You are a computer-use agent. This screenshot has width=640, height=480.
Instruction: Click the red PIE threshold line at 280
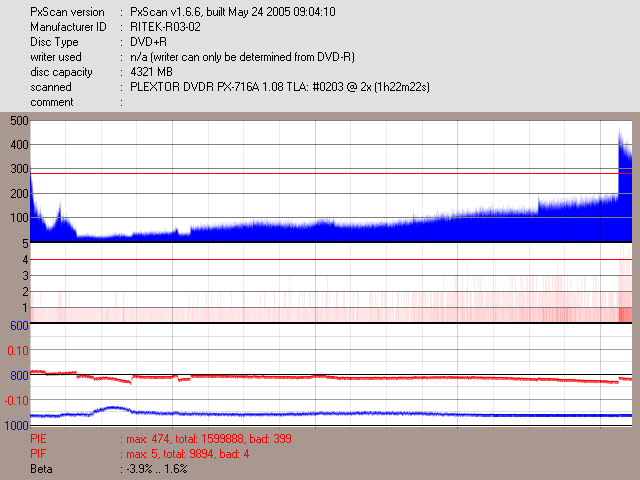tap(331, 173)
